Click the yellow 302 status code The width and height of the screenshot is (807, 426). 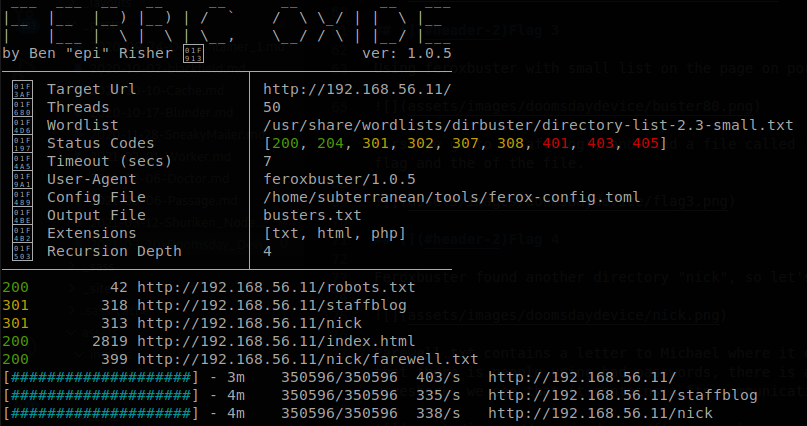click(x=420, y=144)
